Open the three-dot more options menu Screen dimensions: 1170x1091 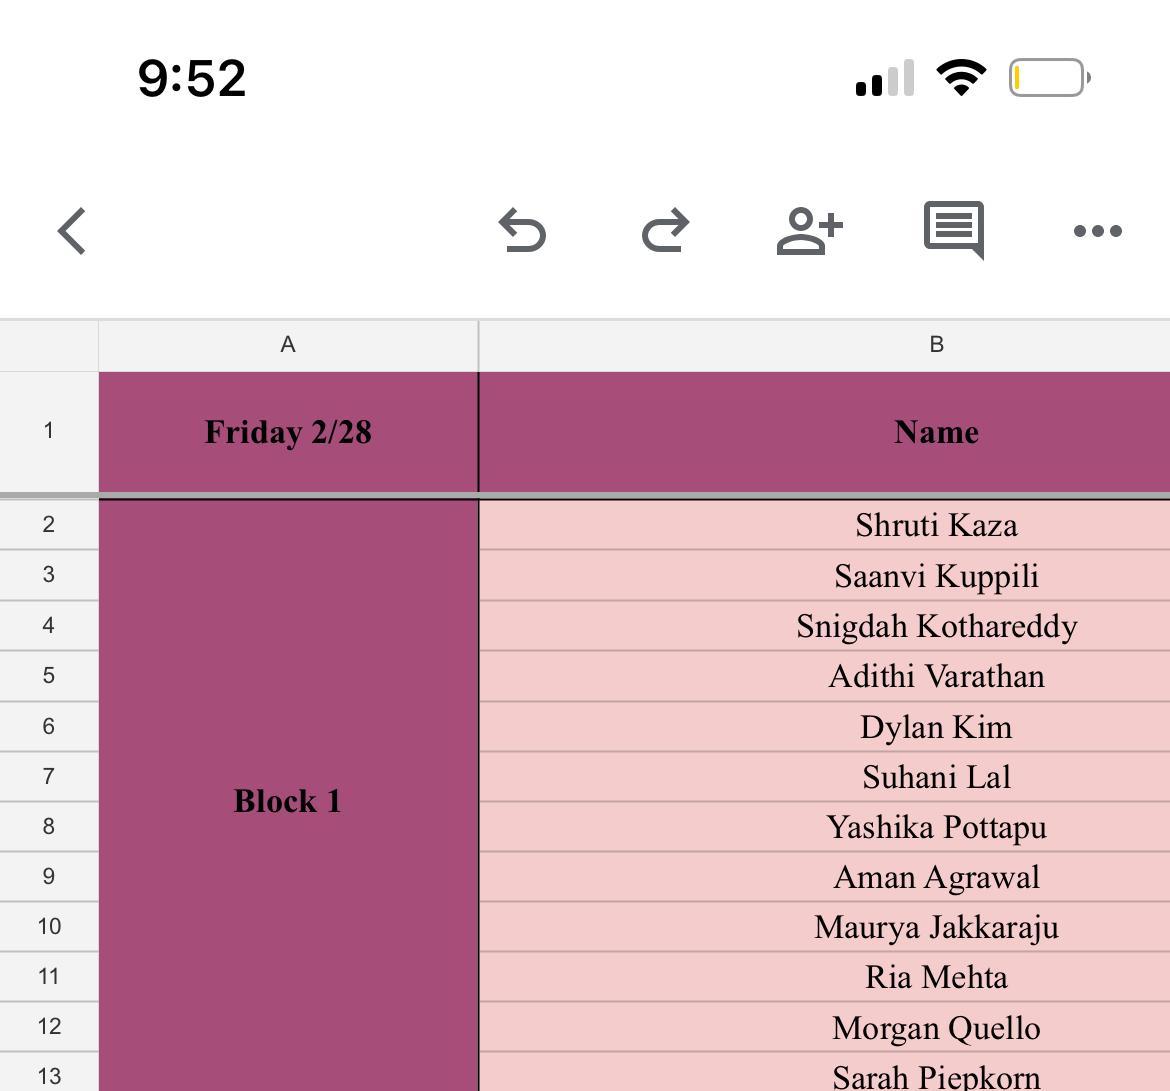coord(1097,231)
